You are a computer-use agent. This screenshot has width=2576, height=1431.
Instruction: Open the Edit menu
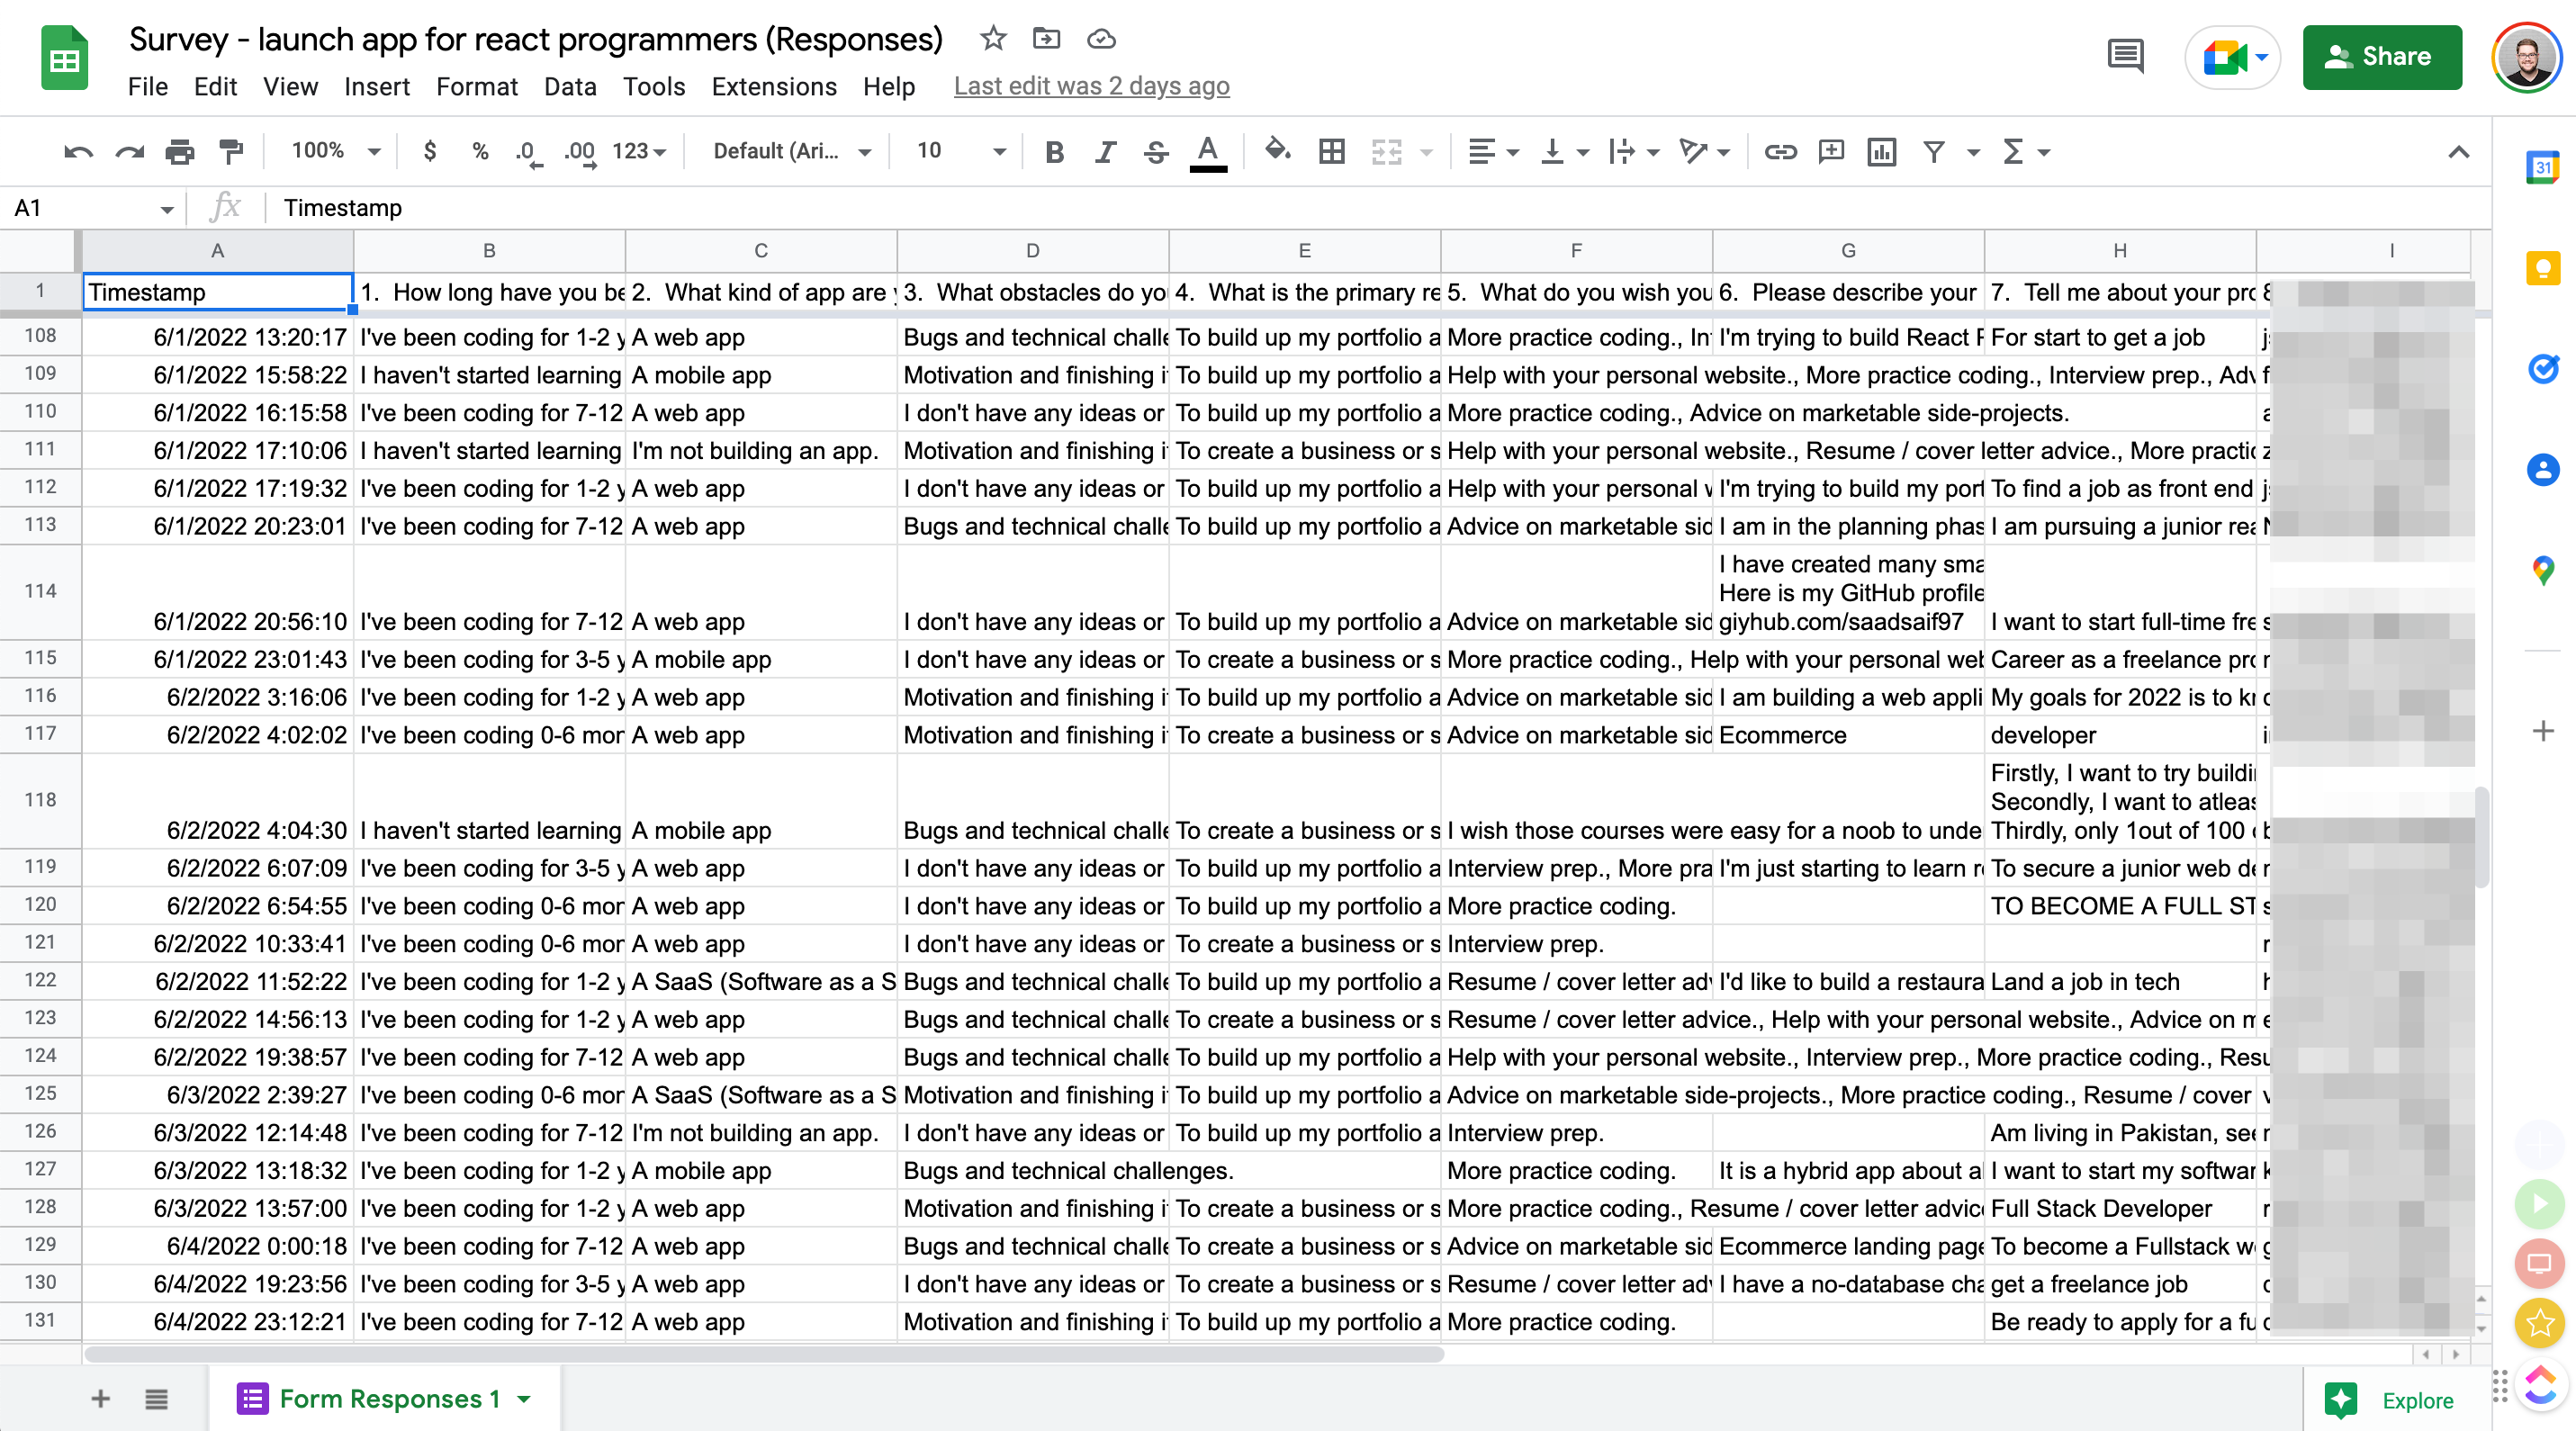tap(215, 87)
